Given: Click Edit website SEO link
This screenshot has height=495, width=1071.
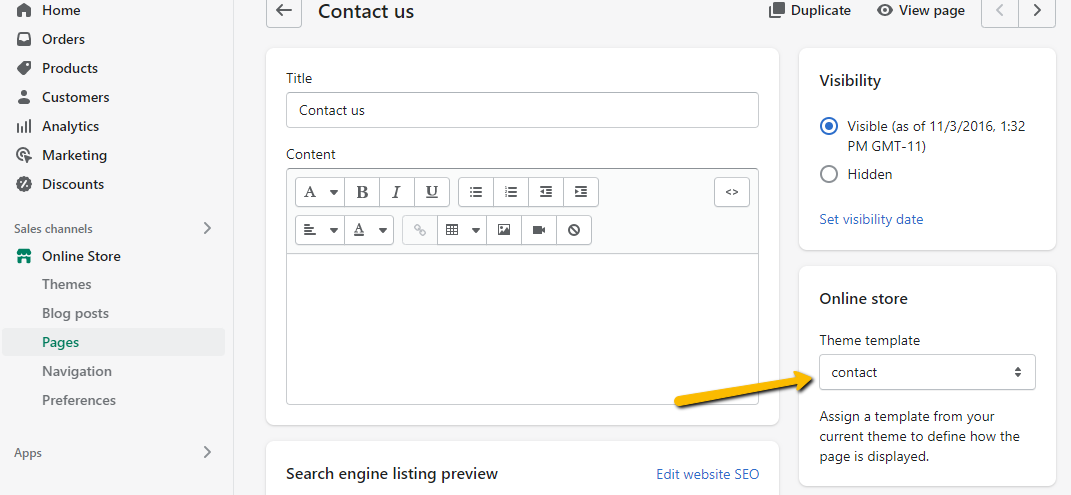Looking at the screenshot, I should (x=707, y=474).
